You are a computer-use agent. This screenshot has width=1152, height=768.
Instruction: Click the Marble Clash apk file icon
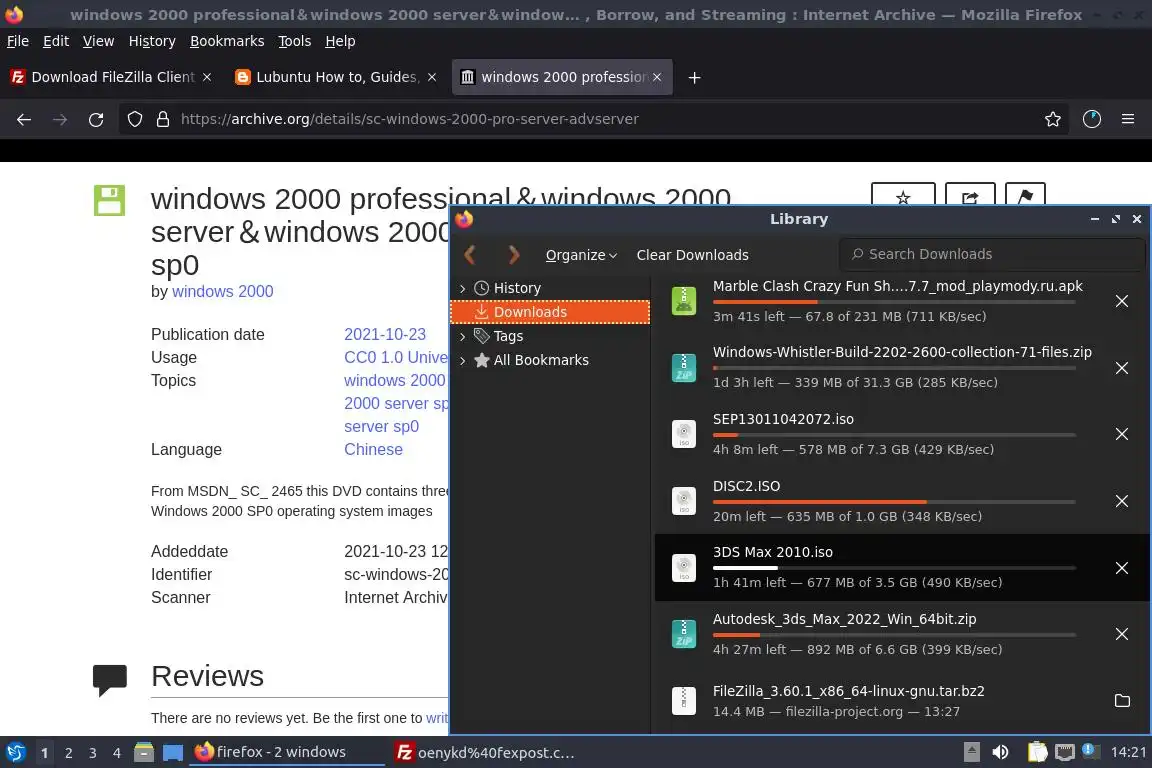684,301
